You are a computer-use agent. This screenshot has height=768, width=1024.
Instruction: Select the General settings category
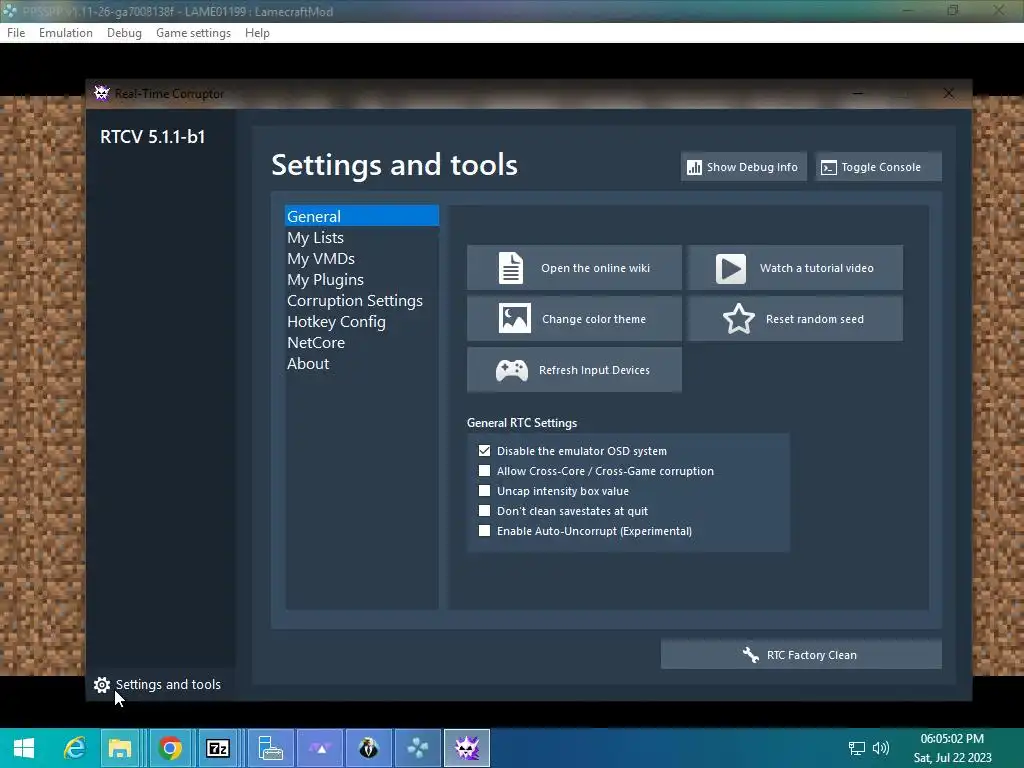362,216
